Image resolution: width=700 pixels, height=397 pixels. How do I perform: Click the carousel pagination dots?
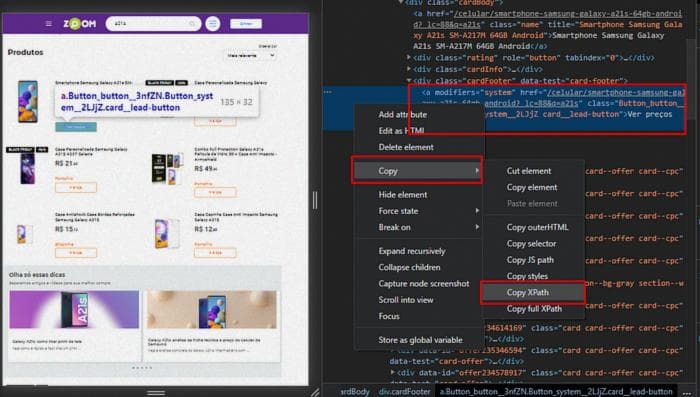(x=142, y=368)
